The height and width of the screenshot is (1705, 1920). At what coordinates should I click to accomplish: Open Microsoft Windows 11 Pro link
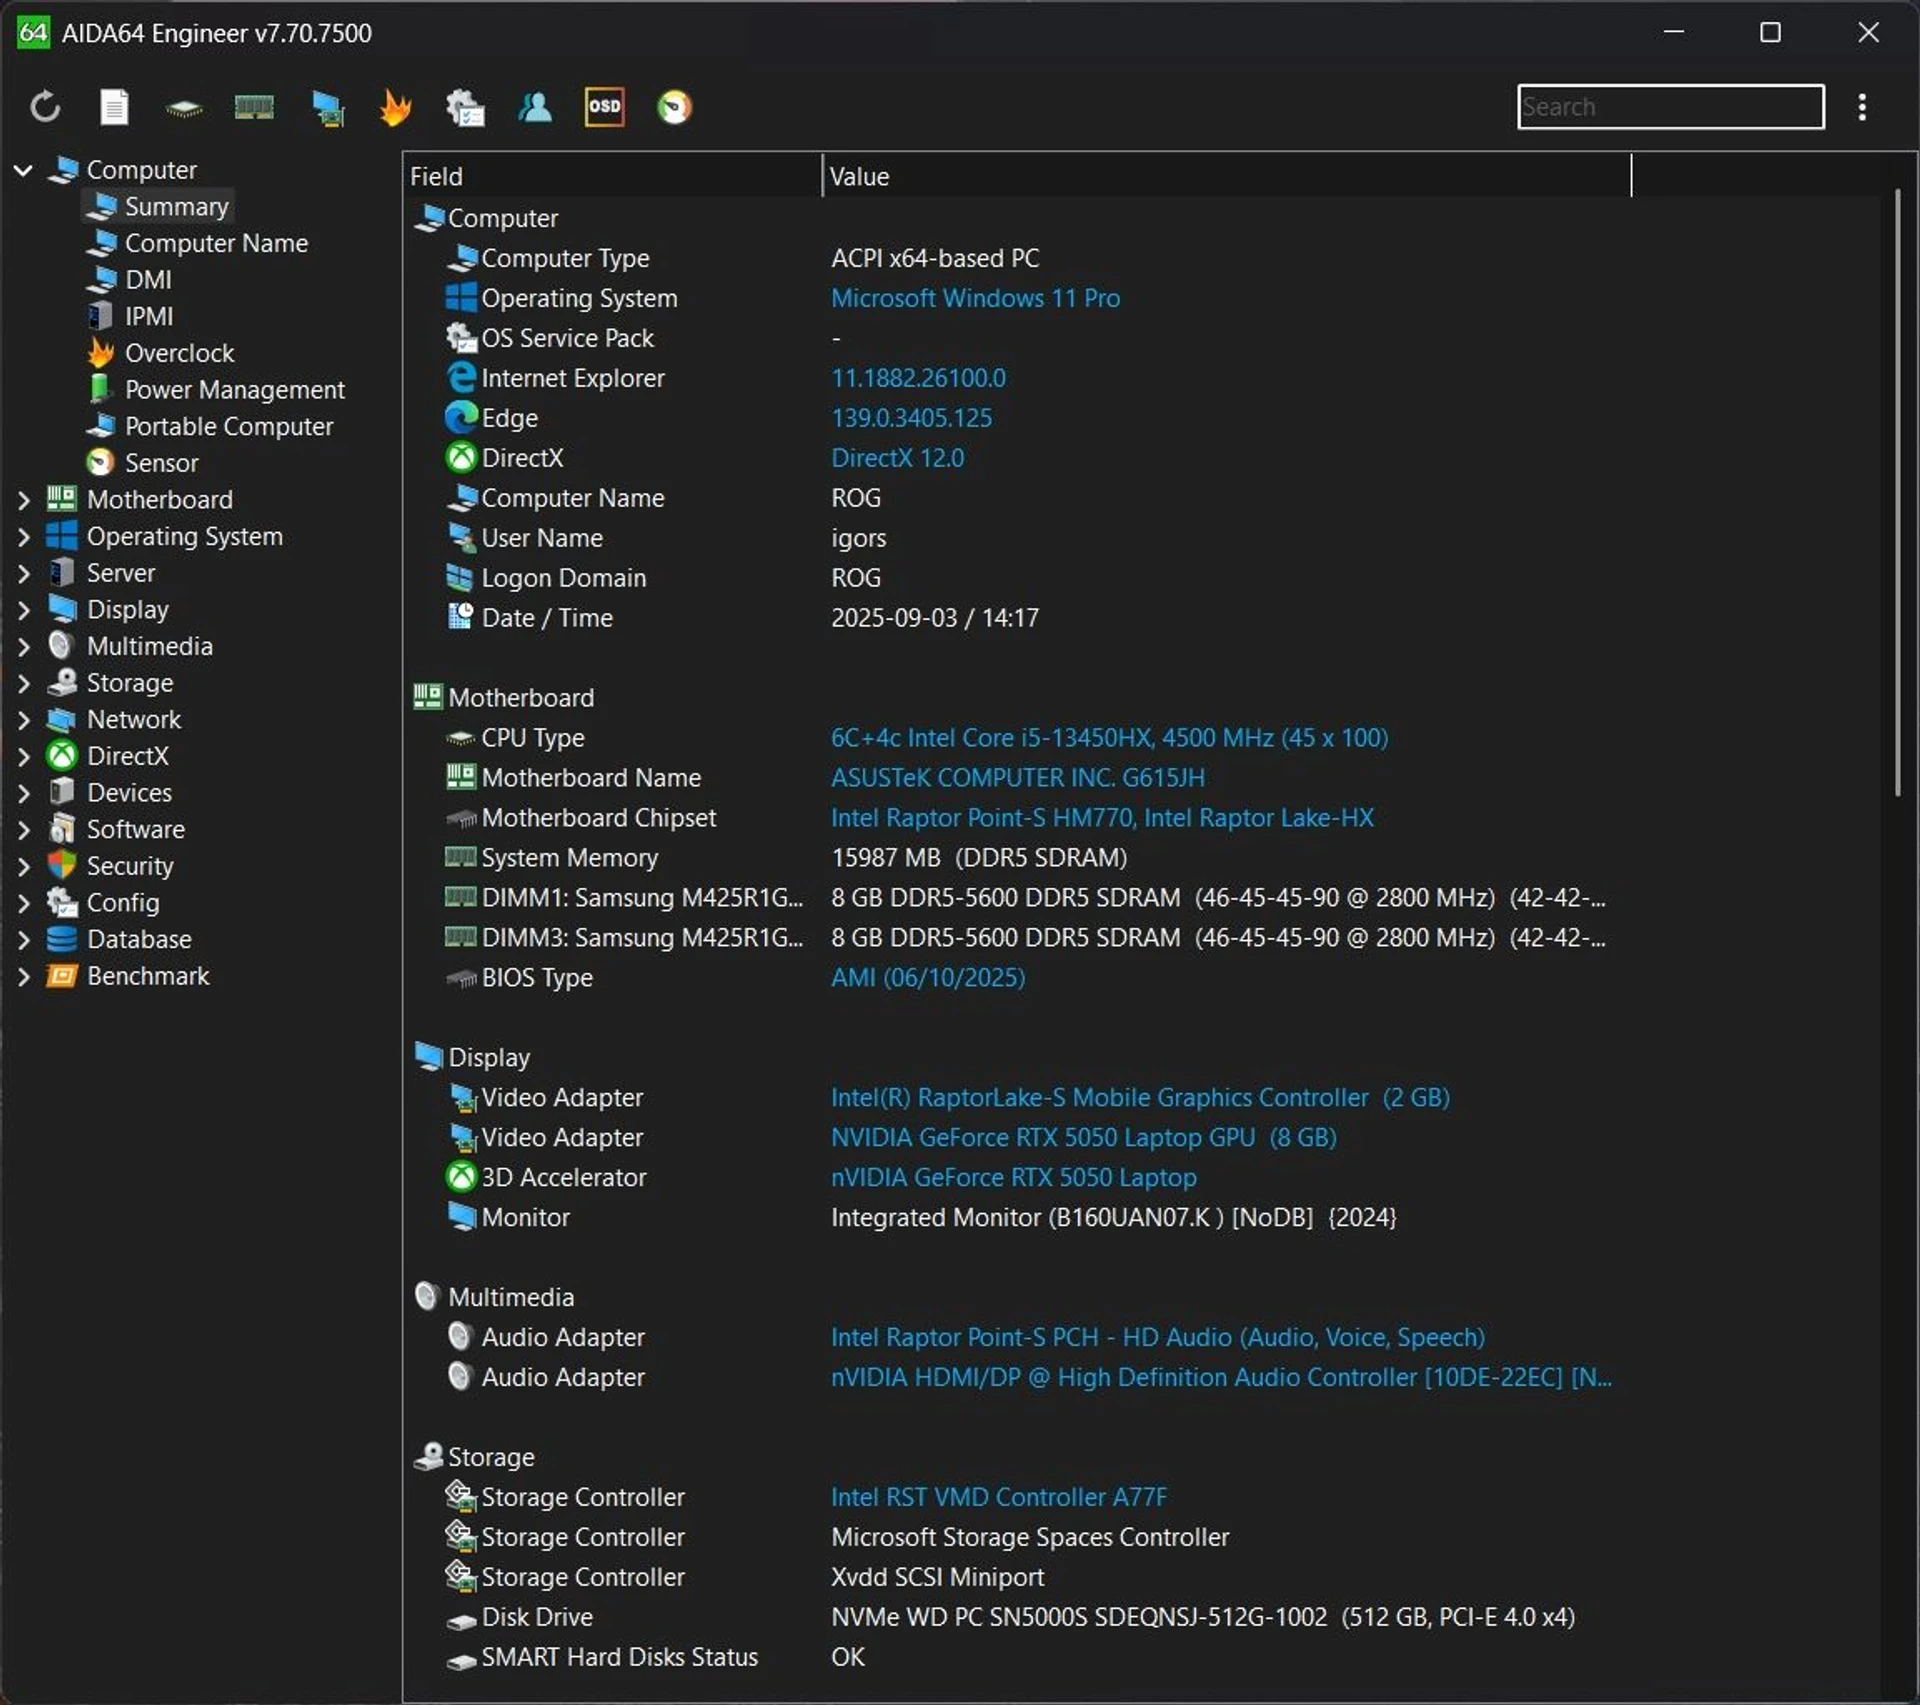click(x=975, y=298)
